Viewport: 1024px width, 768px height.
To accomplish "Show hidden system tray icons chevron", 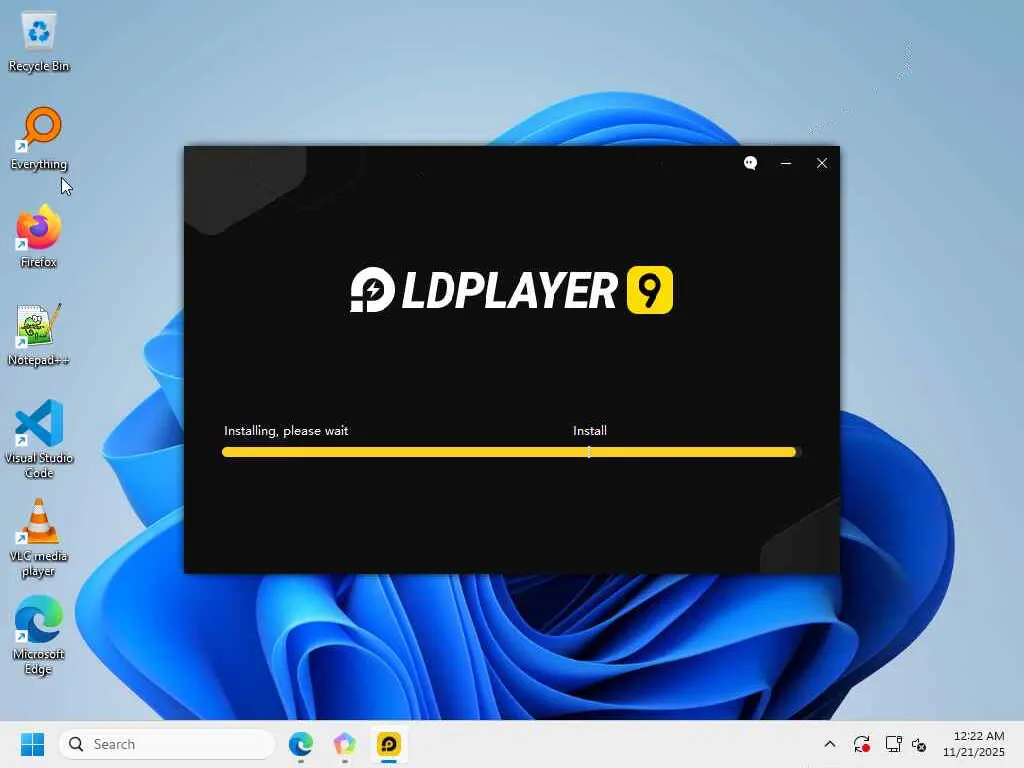I will (829, 744).
